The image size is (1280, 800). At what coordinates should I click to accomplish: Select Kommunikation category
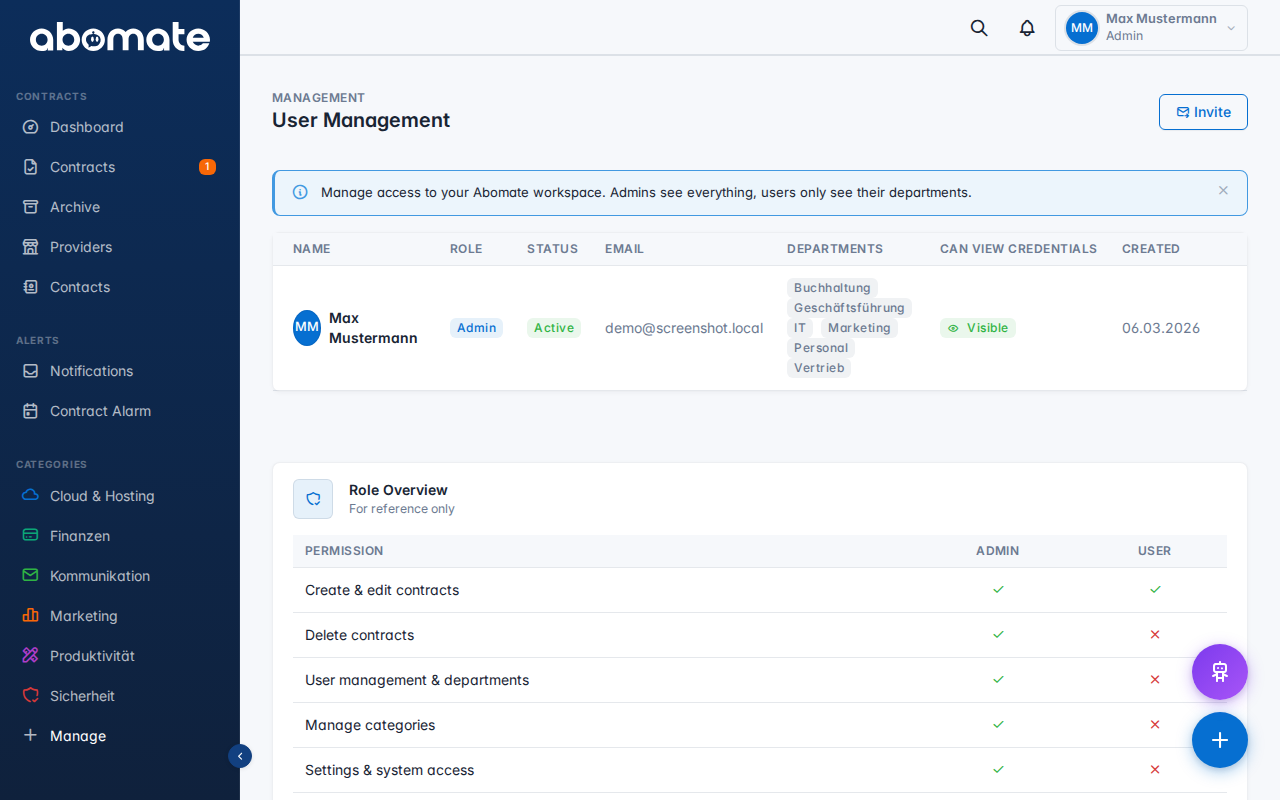(x=120, y=576)
